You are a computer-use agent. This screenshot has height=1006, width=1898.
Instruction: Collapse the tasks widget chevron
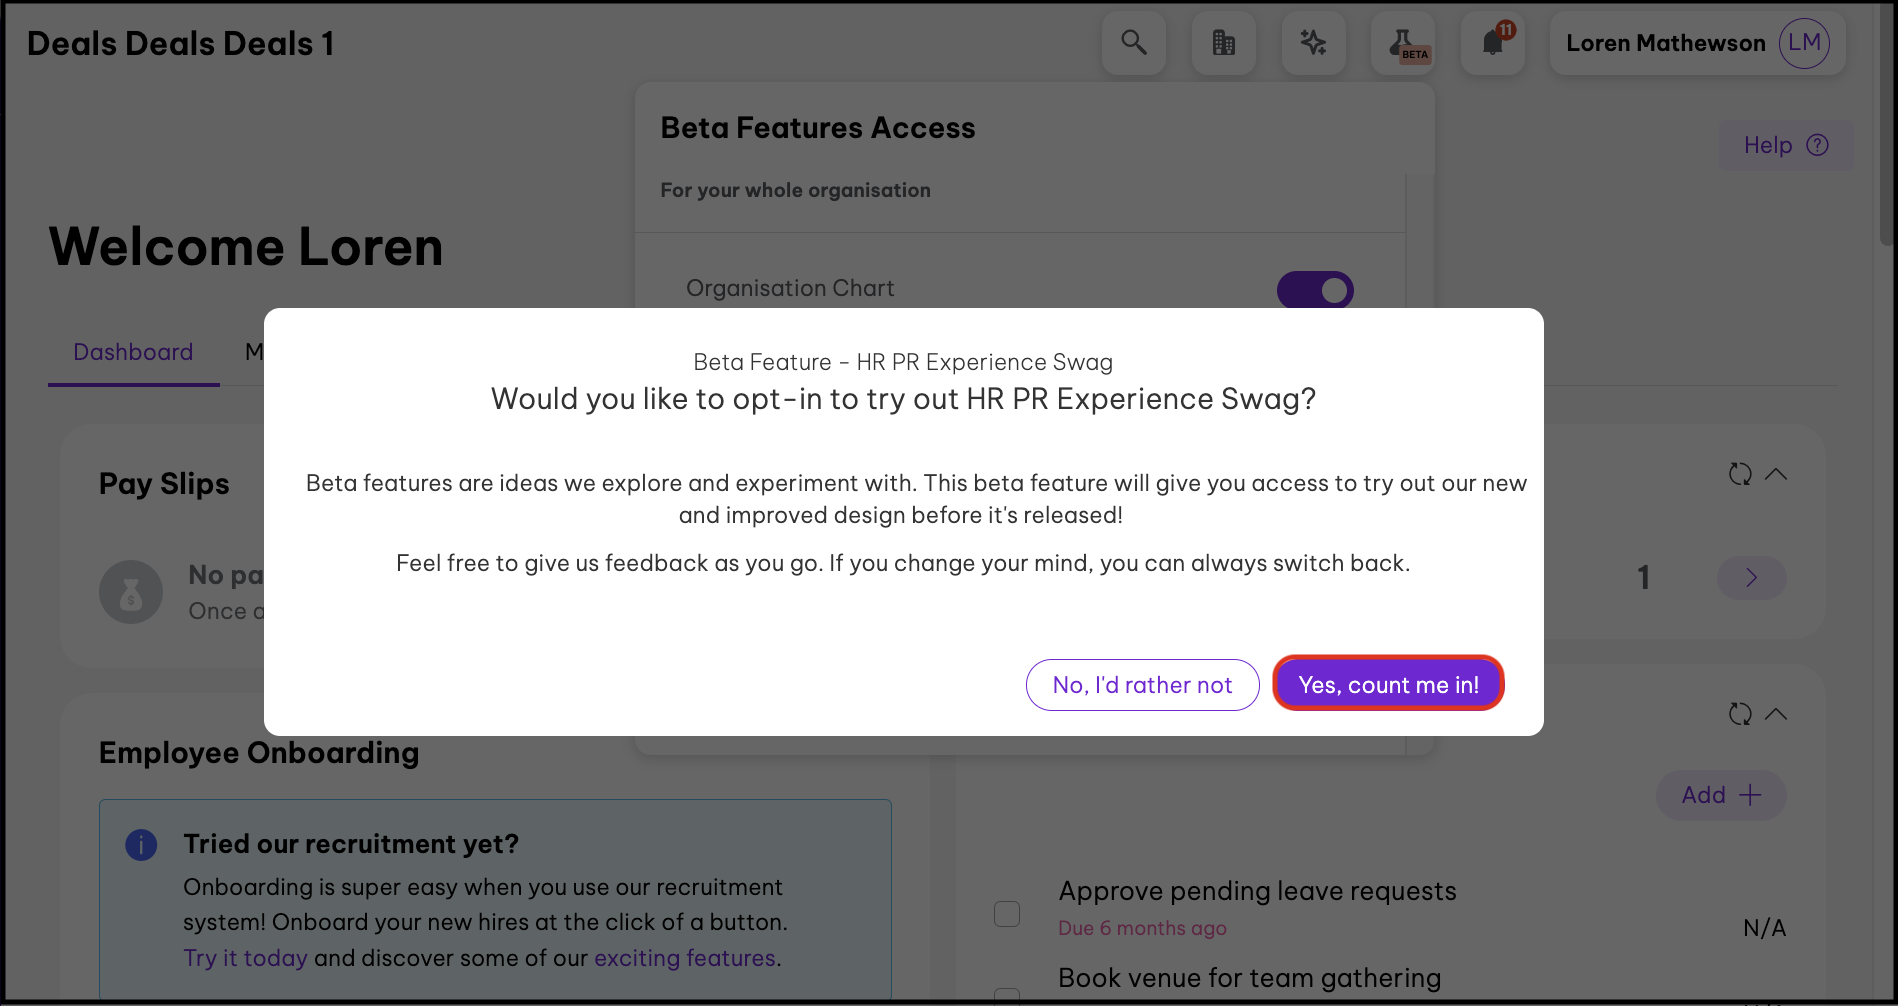[1776, 714]
